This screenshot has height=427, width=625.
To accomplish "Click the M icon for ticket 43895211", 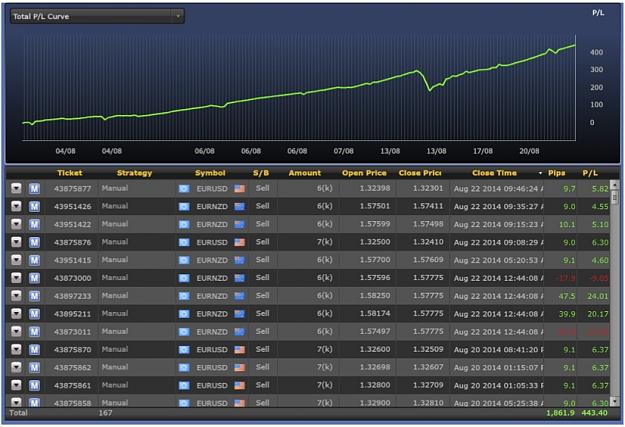I will click(x=34, y=314).
